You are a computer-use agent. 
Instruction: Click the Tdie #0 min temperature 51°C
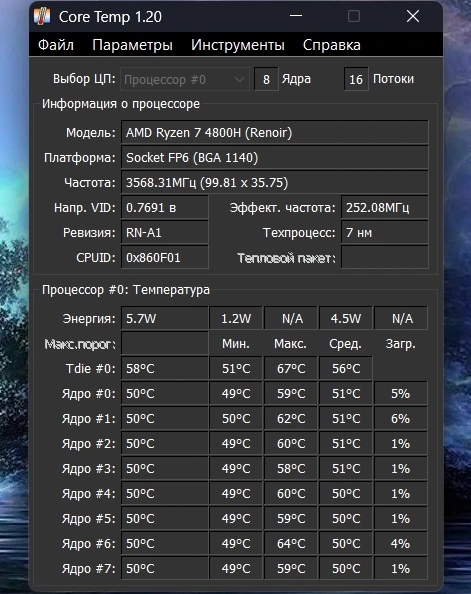(x=236, y=368)
